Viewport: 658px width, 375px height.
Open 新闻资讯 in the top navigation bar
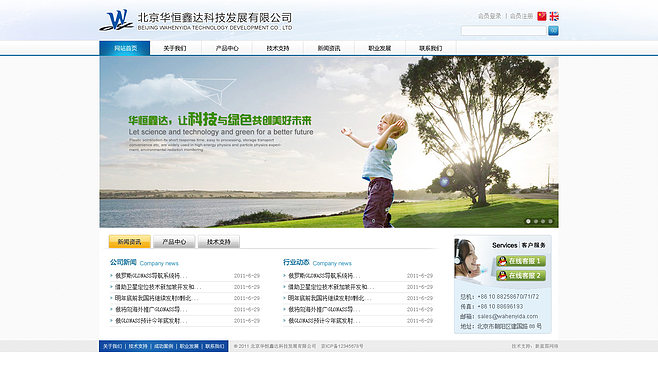(329, 48)
